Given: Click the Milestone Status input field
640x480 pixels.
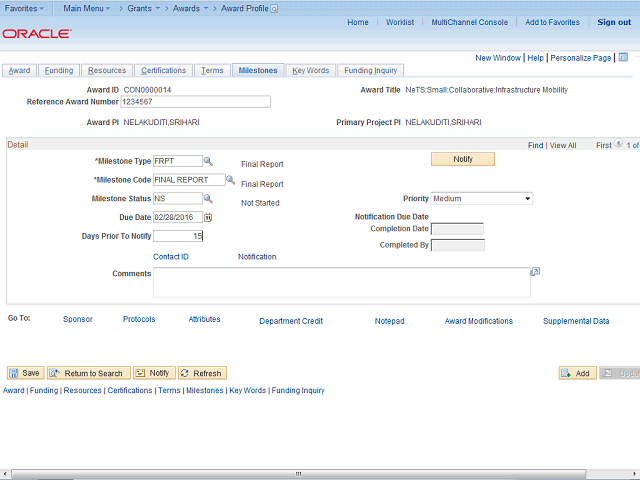Looking at the screenshot, I should (x=178, y=199).
